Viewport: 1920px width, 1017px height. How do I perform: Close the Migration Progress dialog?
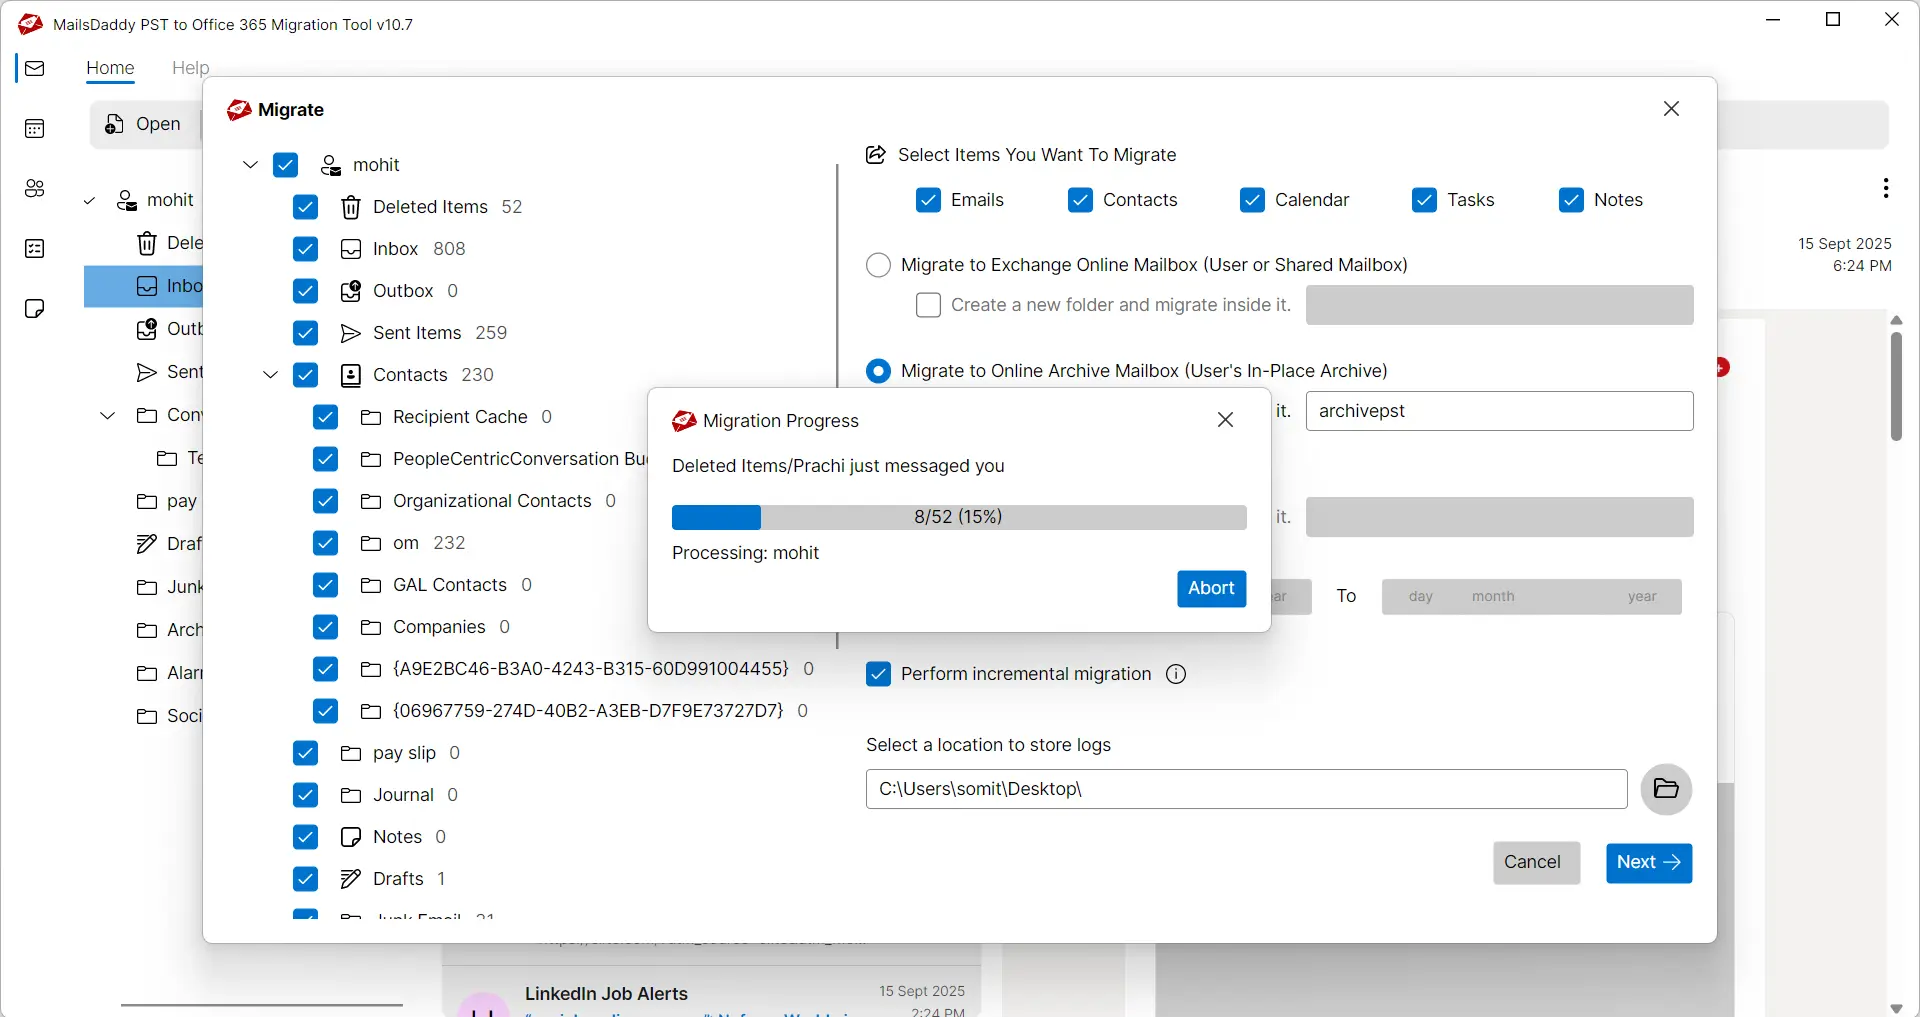coord(1225,420)
